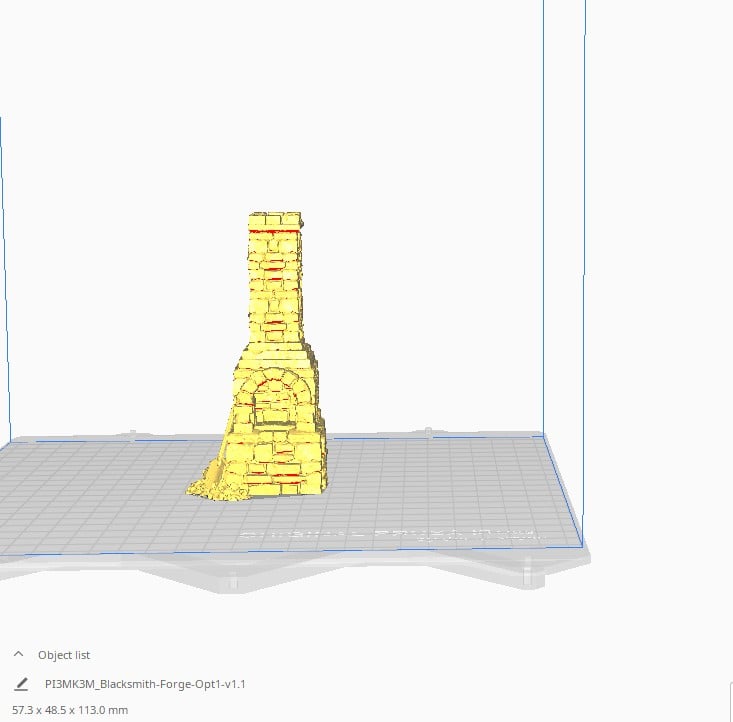Click the chimney top cap of the model
This screenshot has width=733, height=722.
click(276, 220)
